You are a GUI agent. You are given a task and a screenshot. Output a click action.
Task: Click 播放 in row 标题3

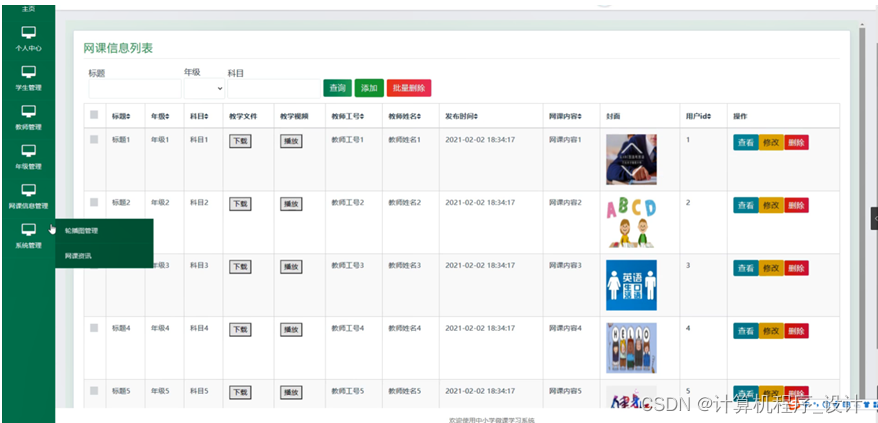click(291, 267)
